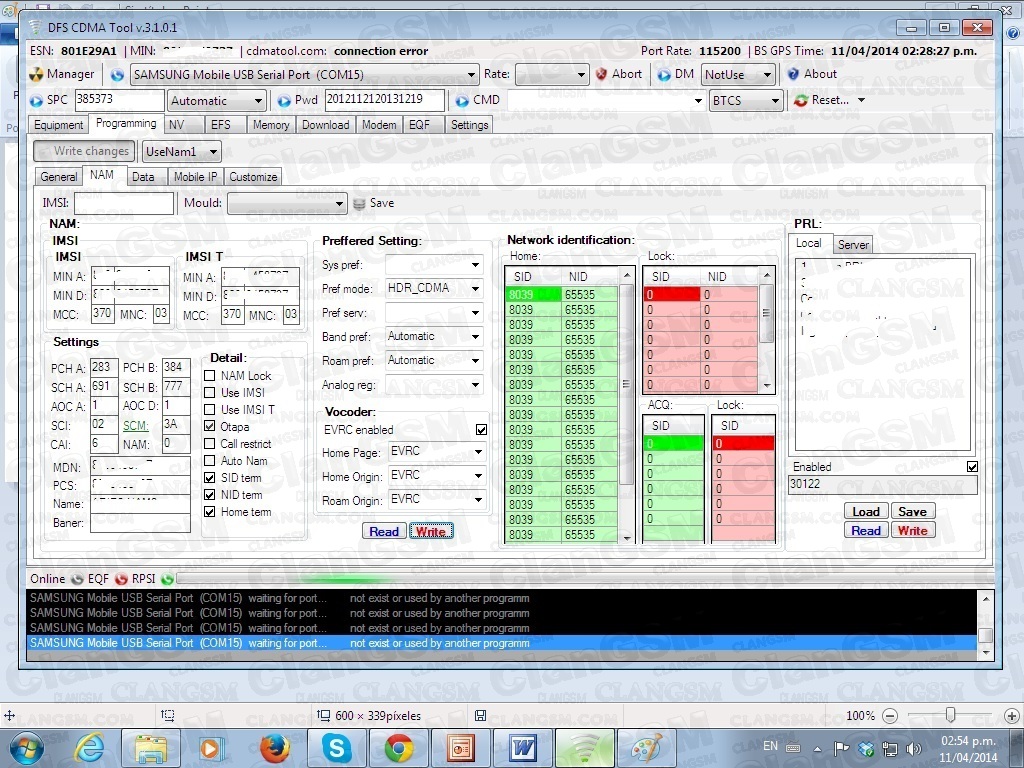Click the Write changes button
Screen dimensions: 1024x768
click(x=84, y=152)
